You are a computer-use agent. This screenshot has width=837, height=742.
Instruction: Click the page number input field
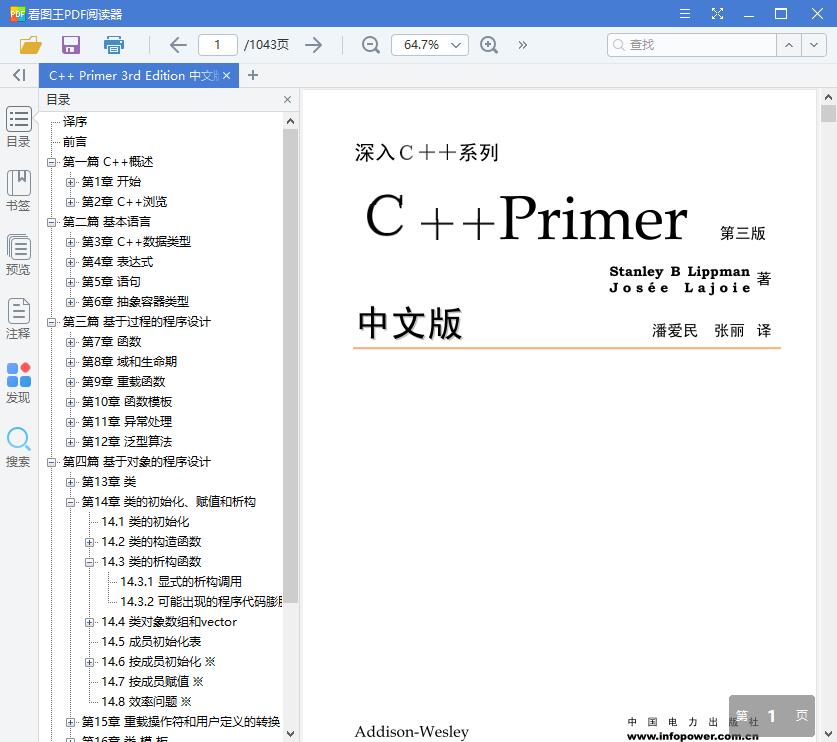pyautogui.click(x=218, y=45)
